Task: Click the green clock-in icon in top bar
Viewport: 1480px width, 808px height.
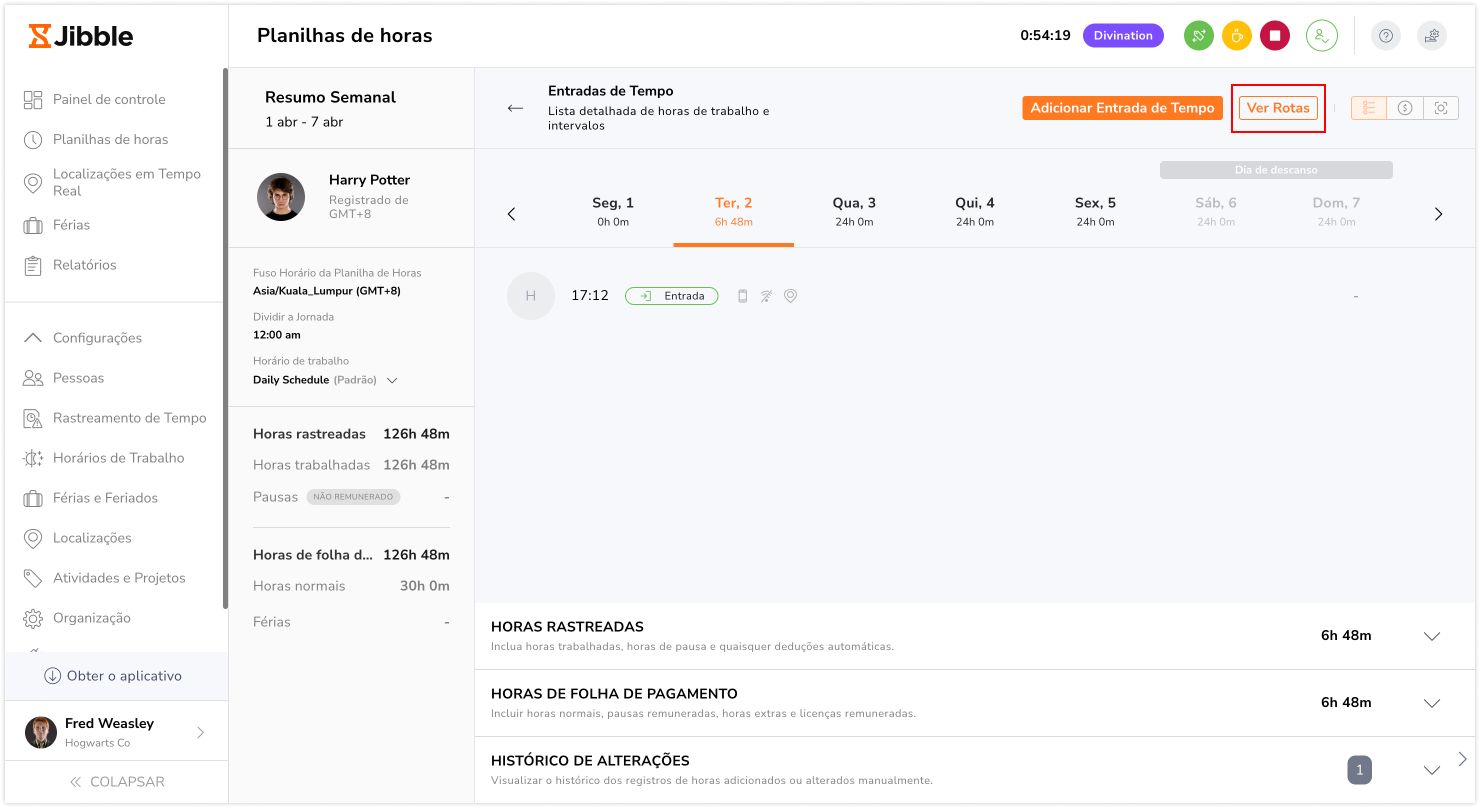Action: point(1198,36)
